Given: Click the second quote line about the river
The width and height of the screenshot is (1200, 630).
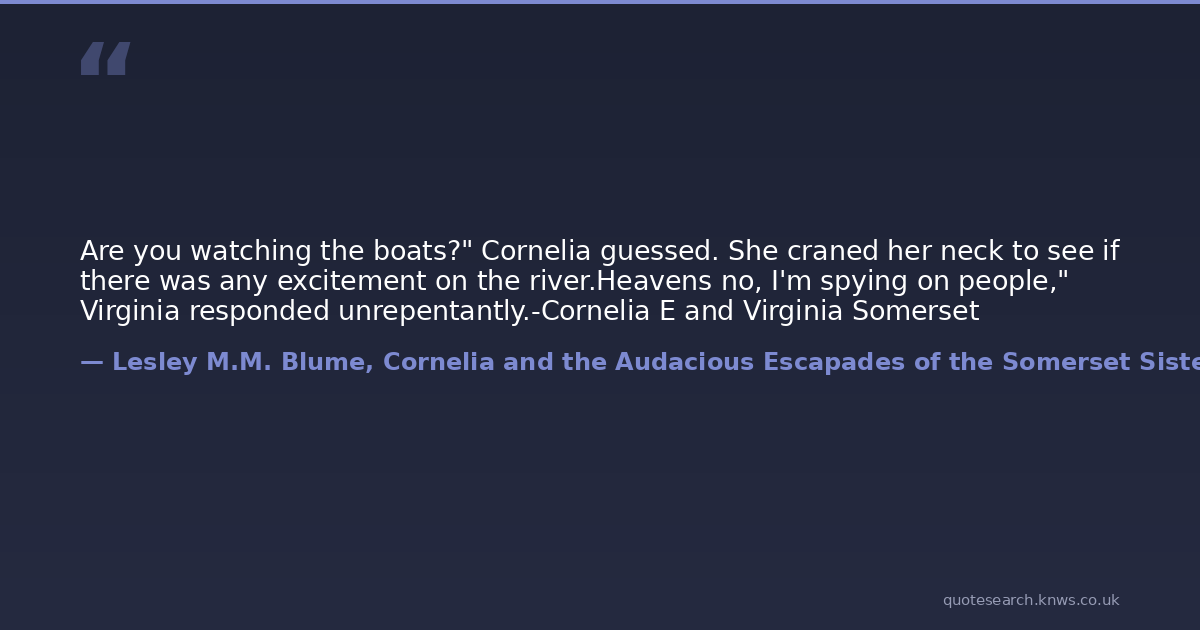Looking at the screenshot, I should 574,281.
